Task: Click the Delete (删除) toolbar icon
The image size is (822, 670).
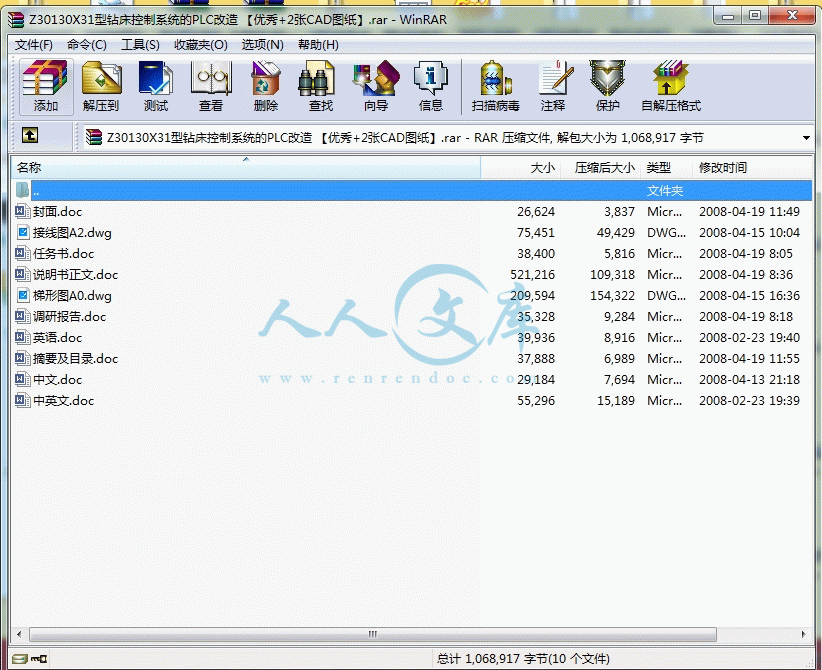Action: (x=266, y=87)
